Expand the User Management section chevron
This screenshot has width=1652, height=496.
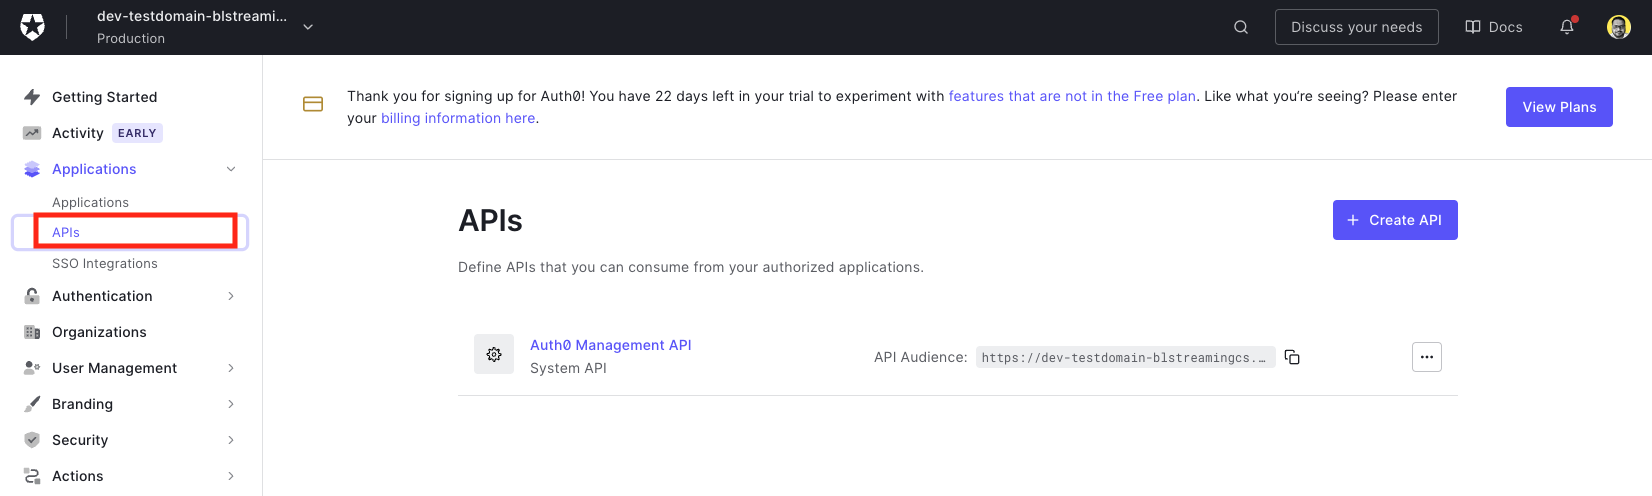231,368
